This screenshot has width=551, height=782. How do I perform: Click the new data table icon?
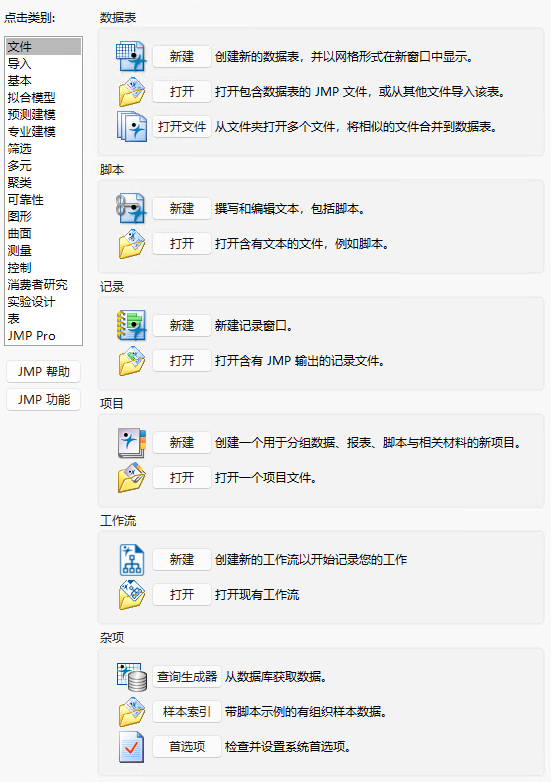tap(131, 56)
